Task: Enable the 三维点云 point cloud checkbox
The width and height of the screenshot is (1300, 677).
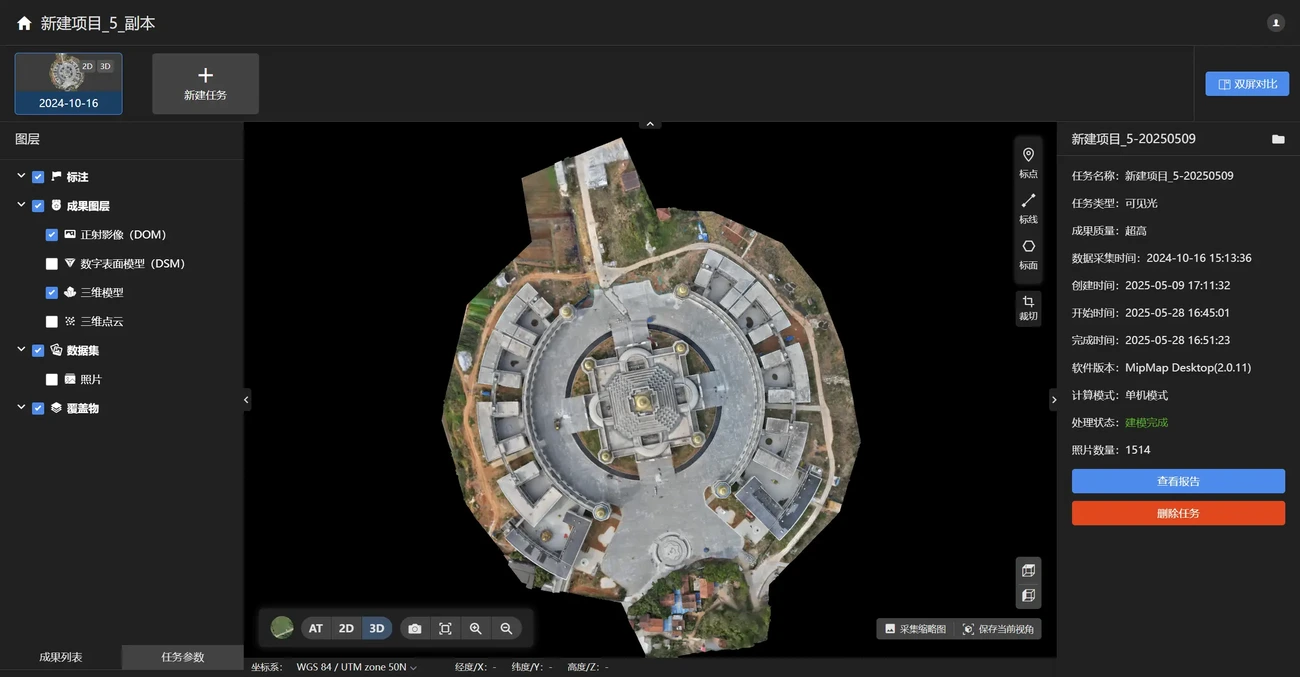Action: tap(52, 322)
